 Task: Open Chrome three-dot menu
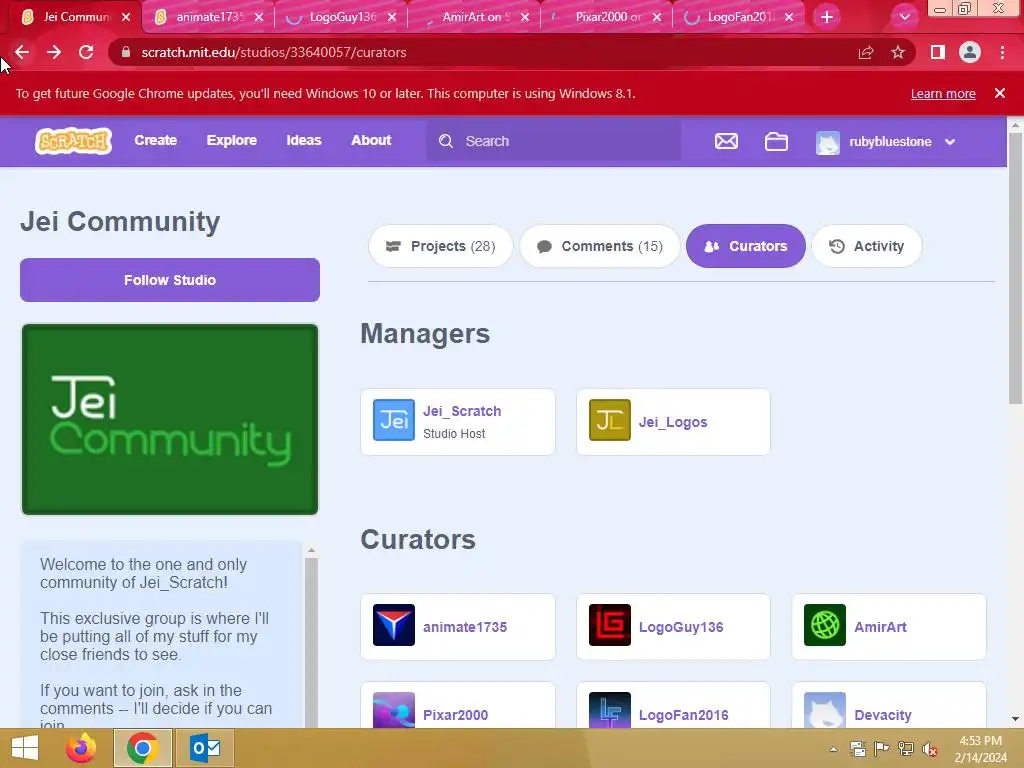tap(1002, 52)
